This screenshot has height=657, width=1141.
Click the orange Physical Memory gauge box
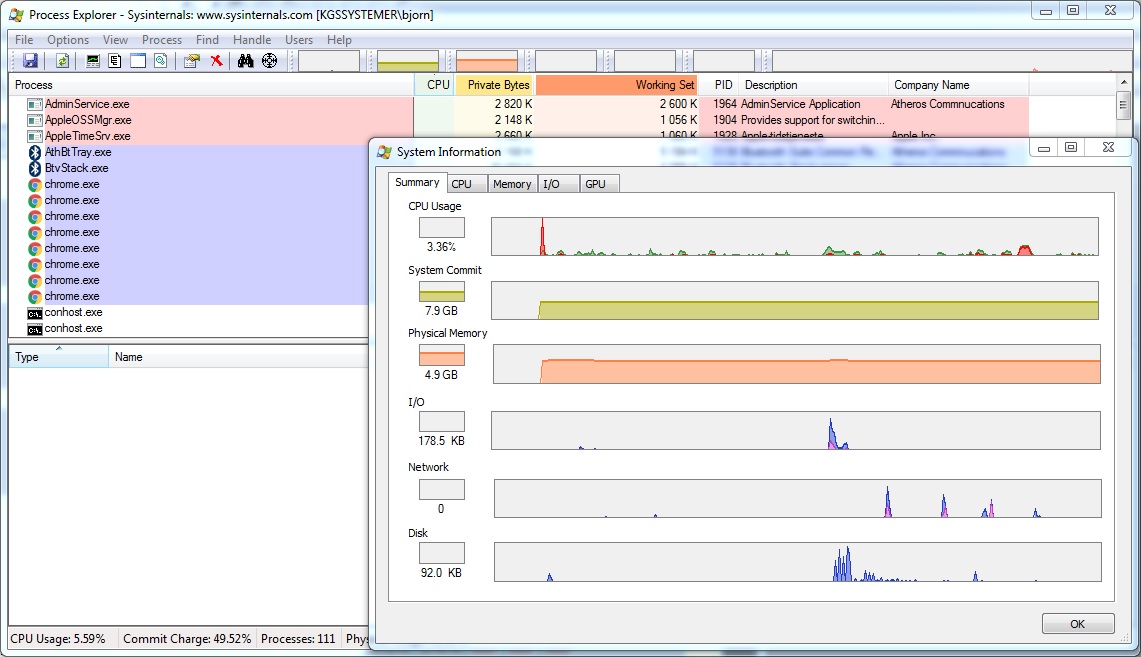tap(442, 355)
